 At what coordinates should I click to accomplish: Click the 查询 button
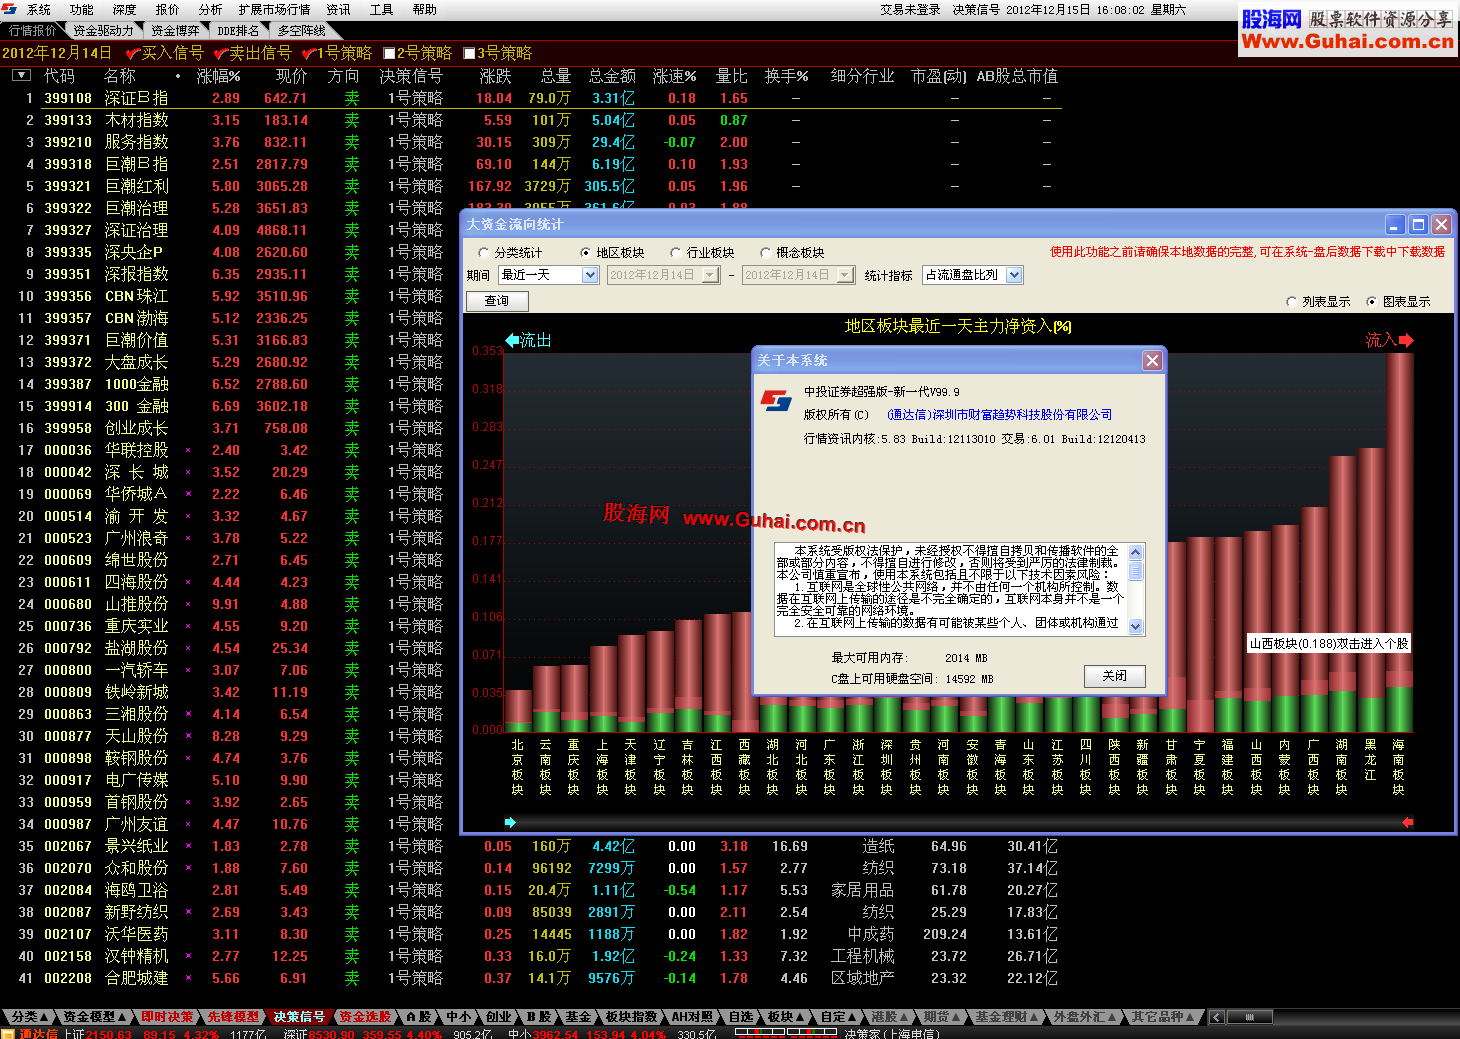click(496, 301)
